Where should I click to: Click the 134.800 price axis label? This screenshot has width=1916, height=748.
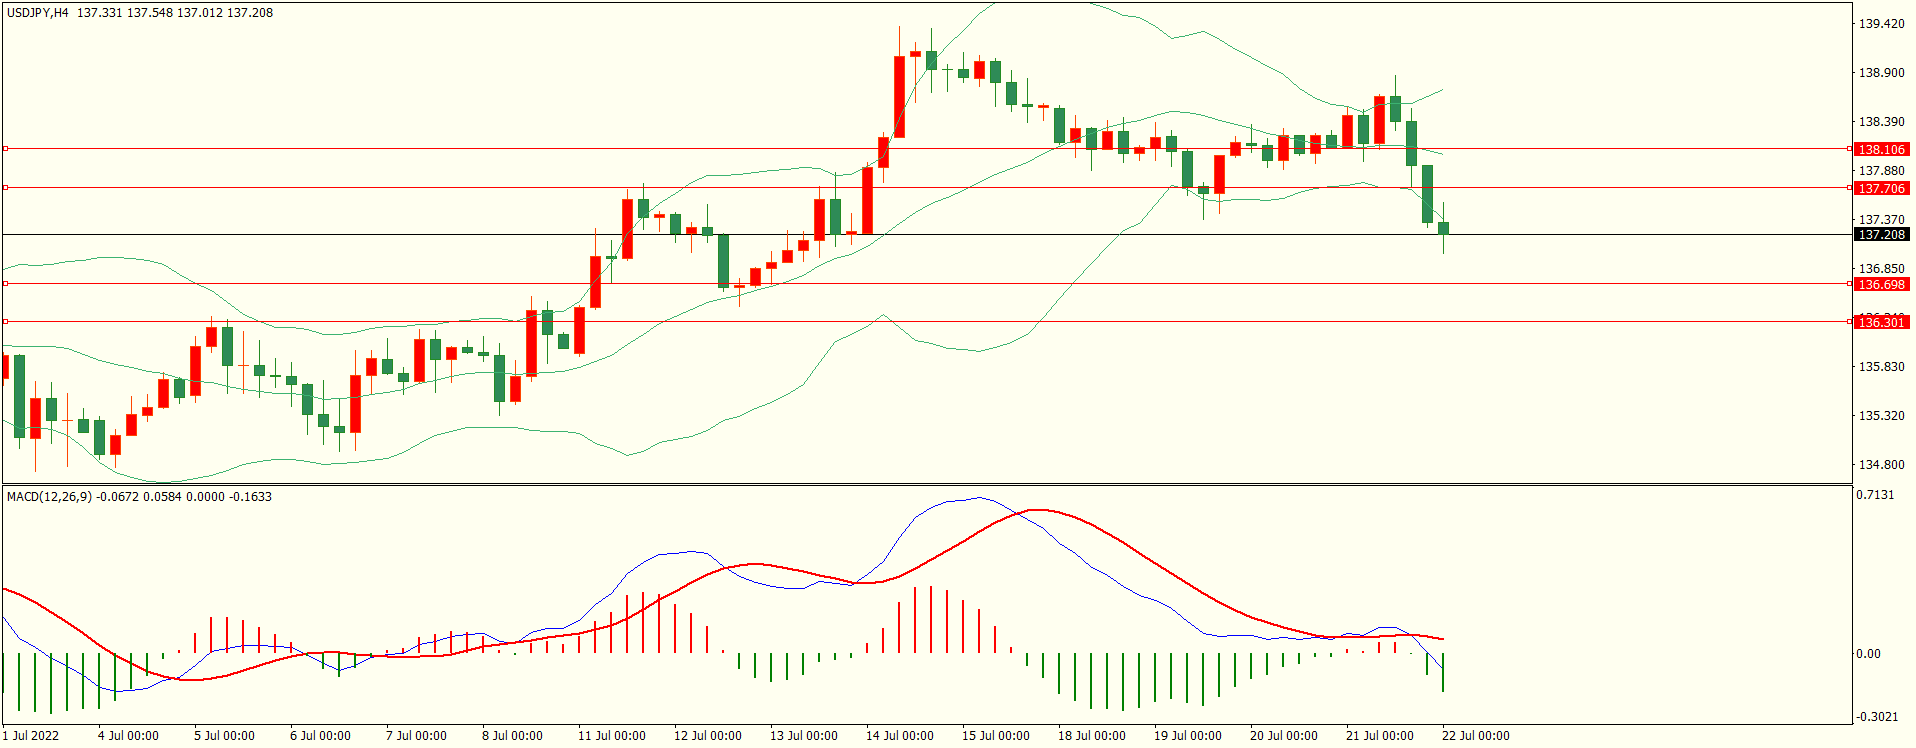(x=1881, y=465)
